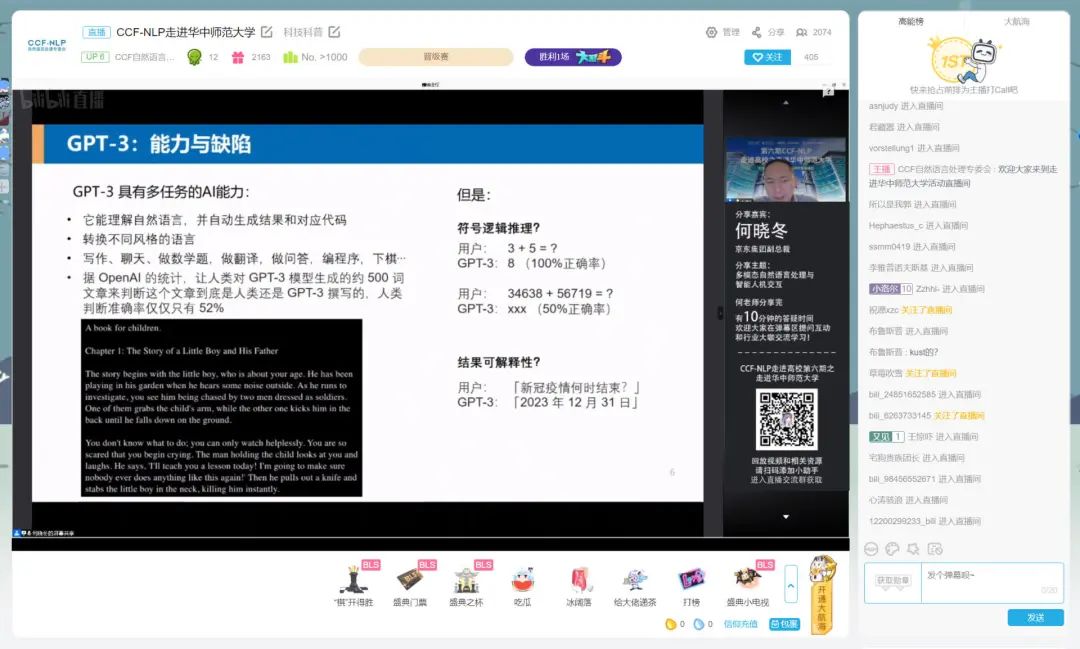1080x649 pixels.
Task: Click the 1ST mascot rank banner
Action: pyautogui.click(x=964, y=62)
